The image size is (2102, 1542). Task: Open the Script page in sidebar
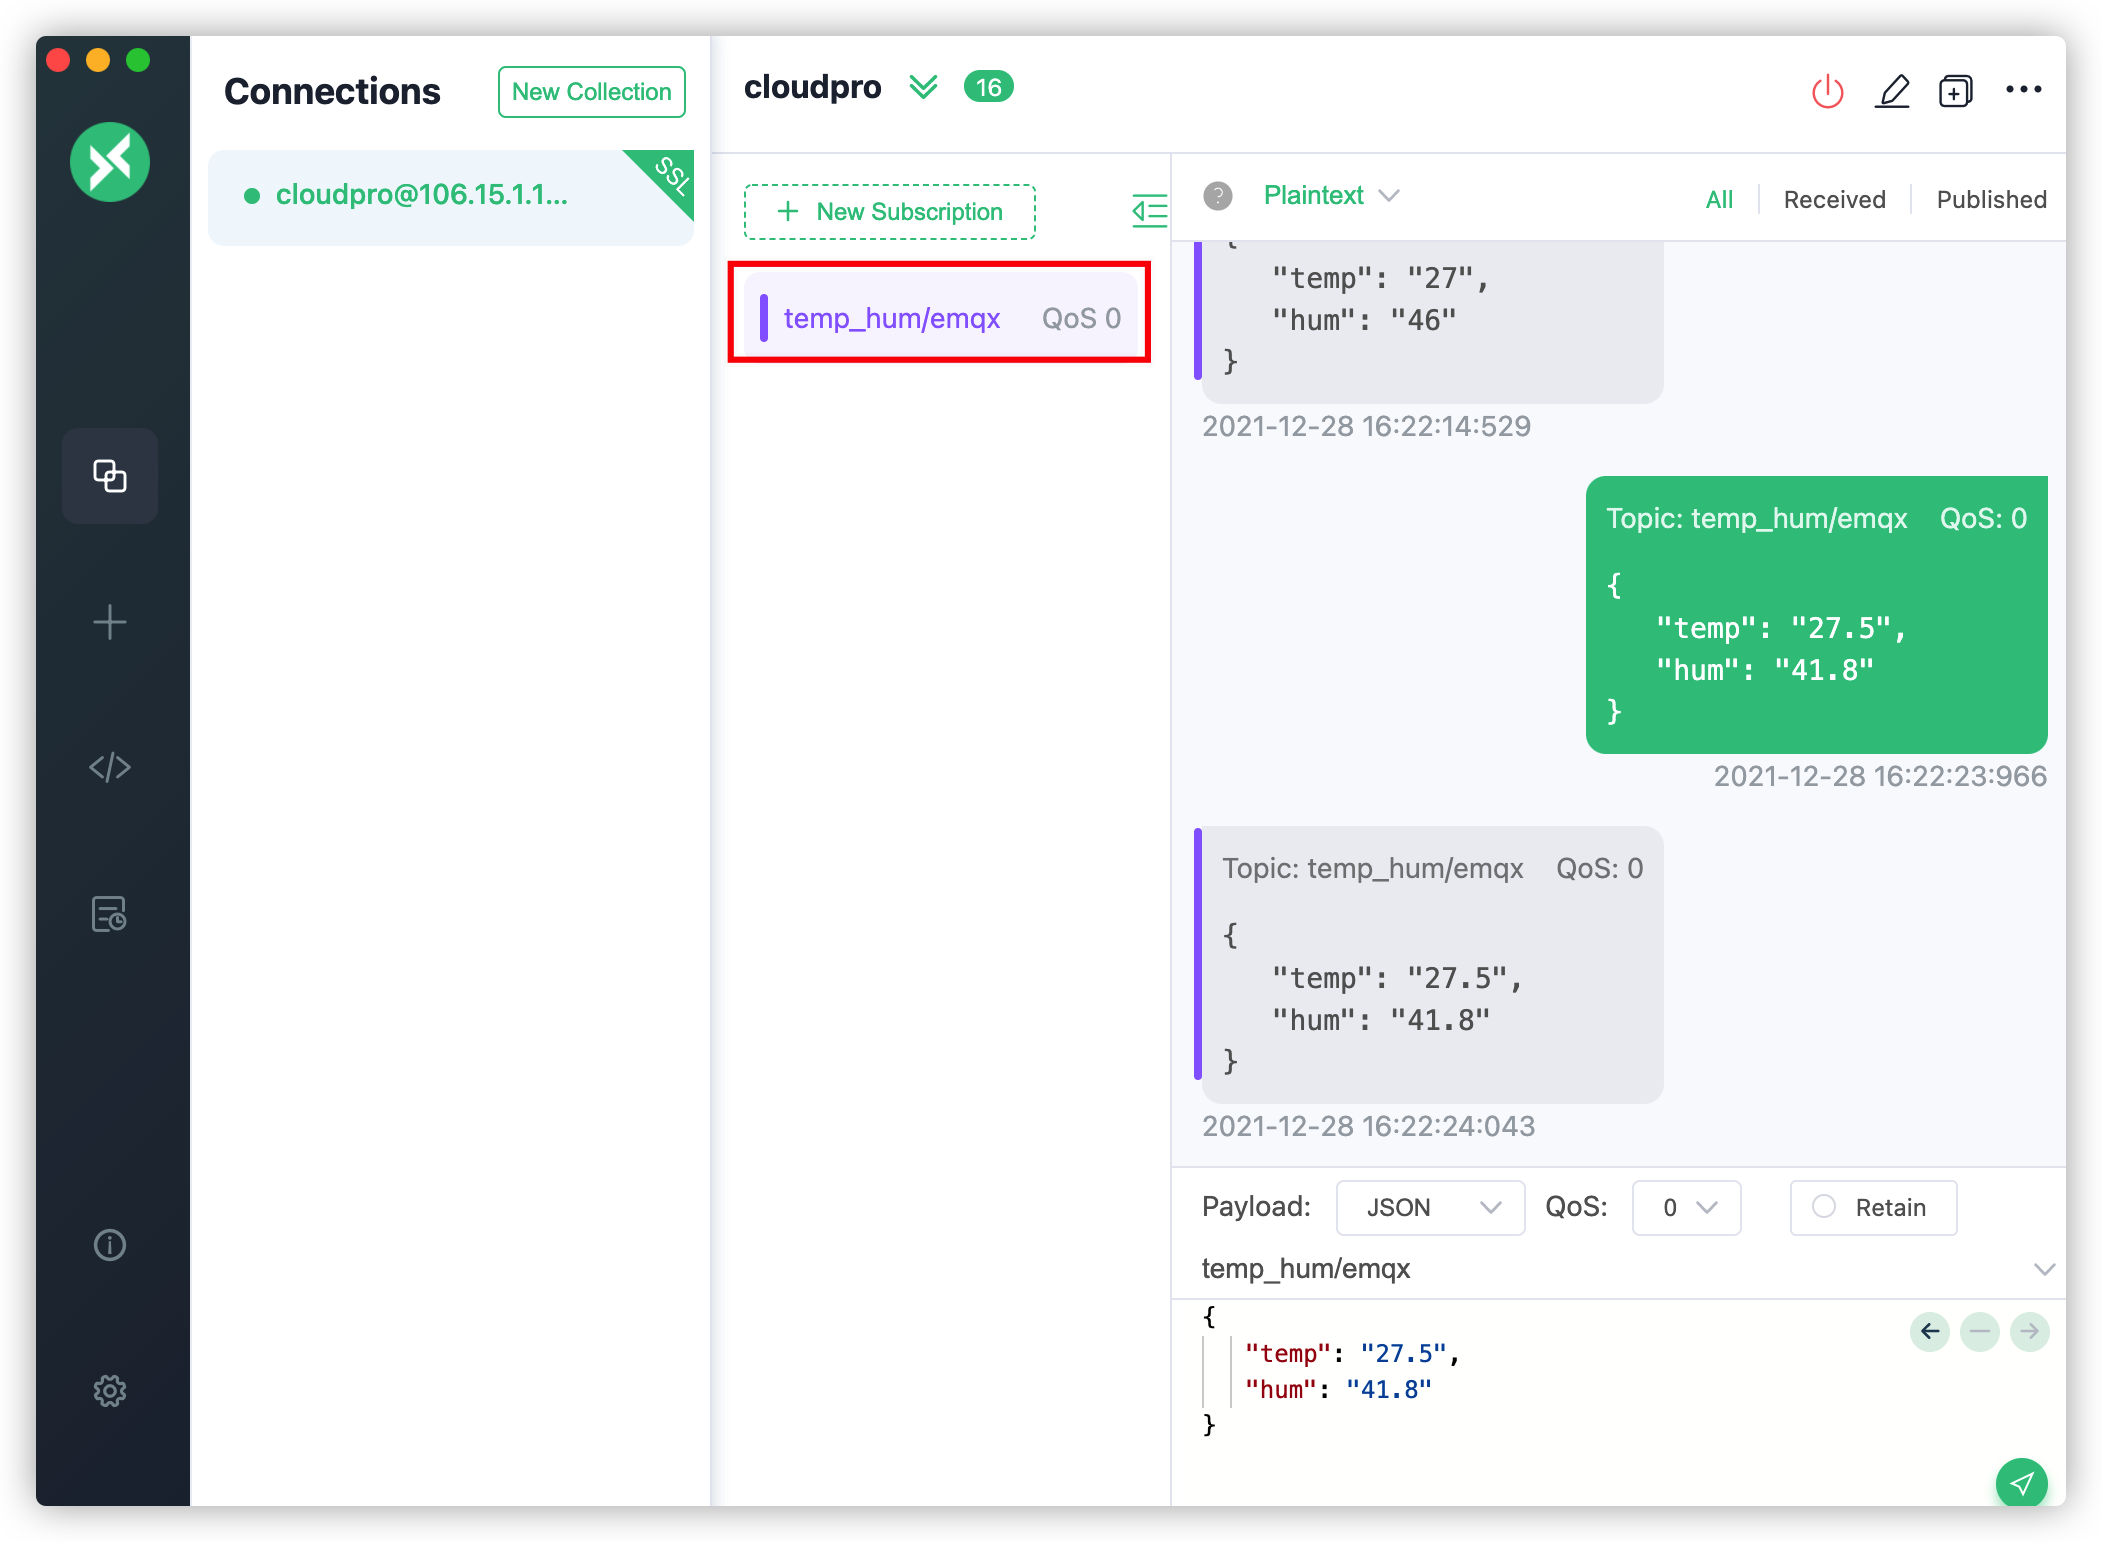[110, 767]
